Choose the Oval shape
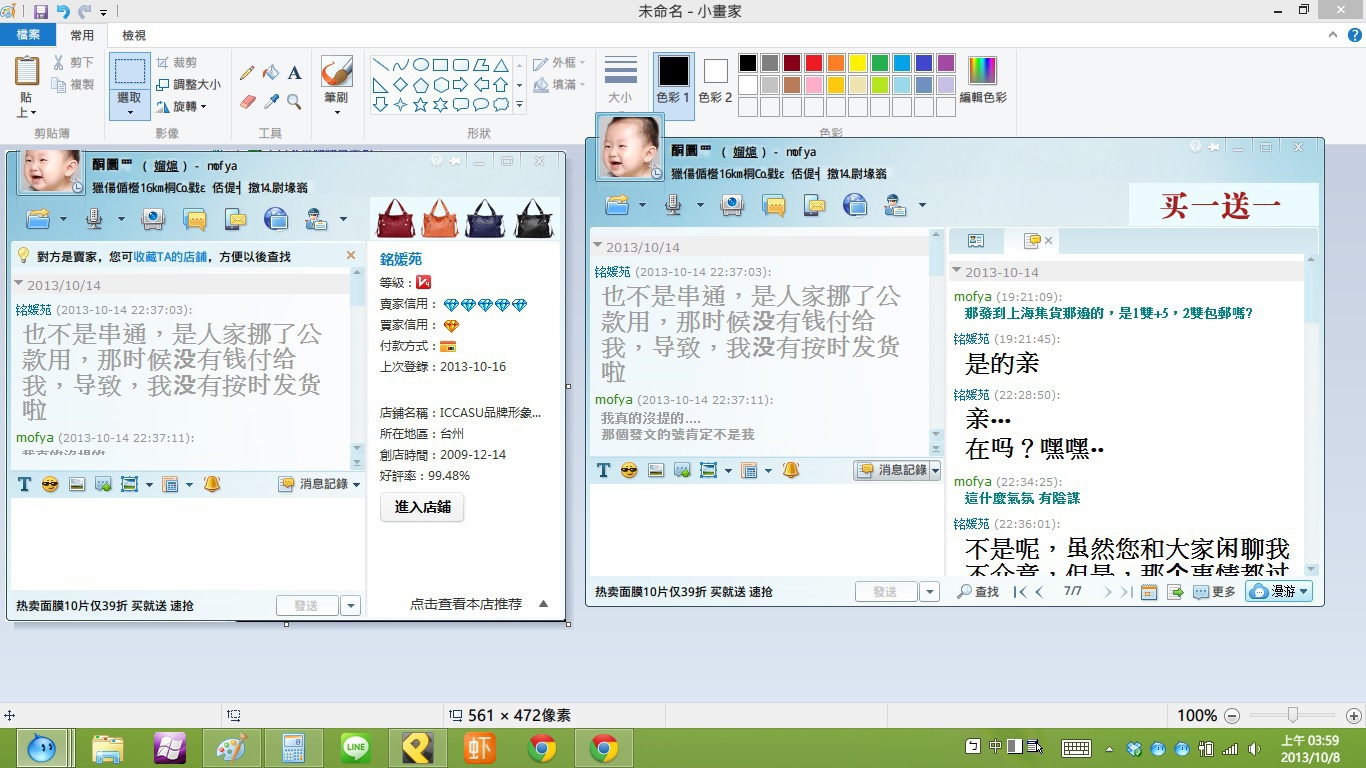This screenshot has height=768, width=1366. tap(421, 65)
